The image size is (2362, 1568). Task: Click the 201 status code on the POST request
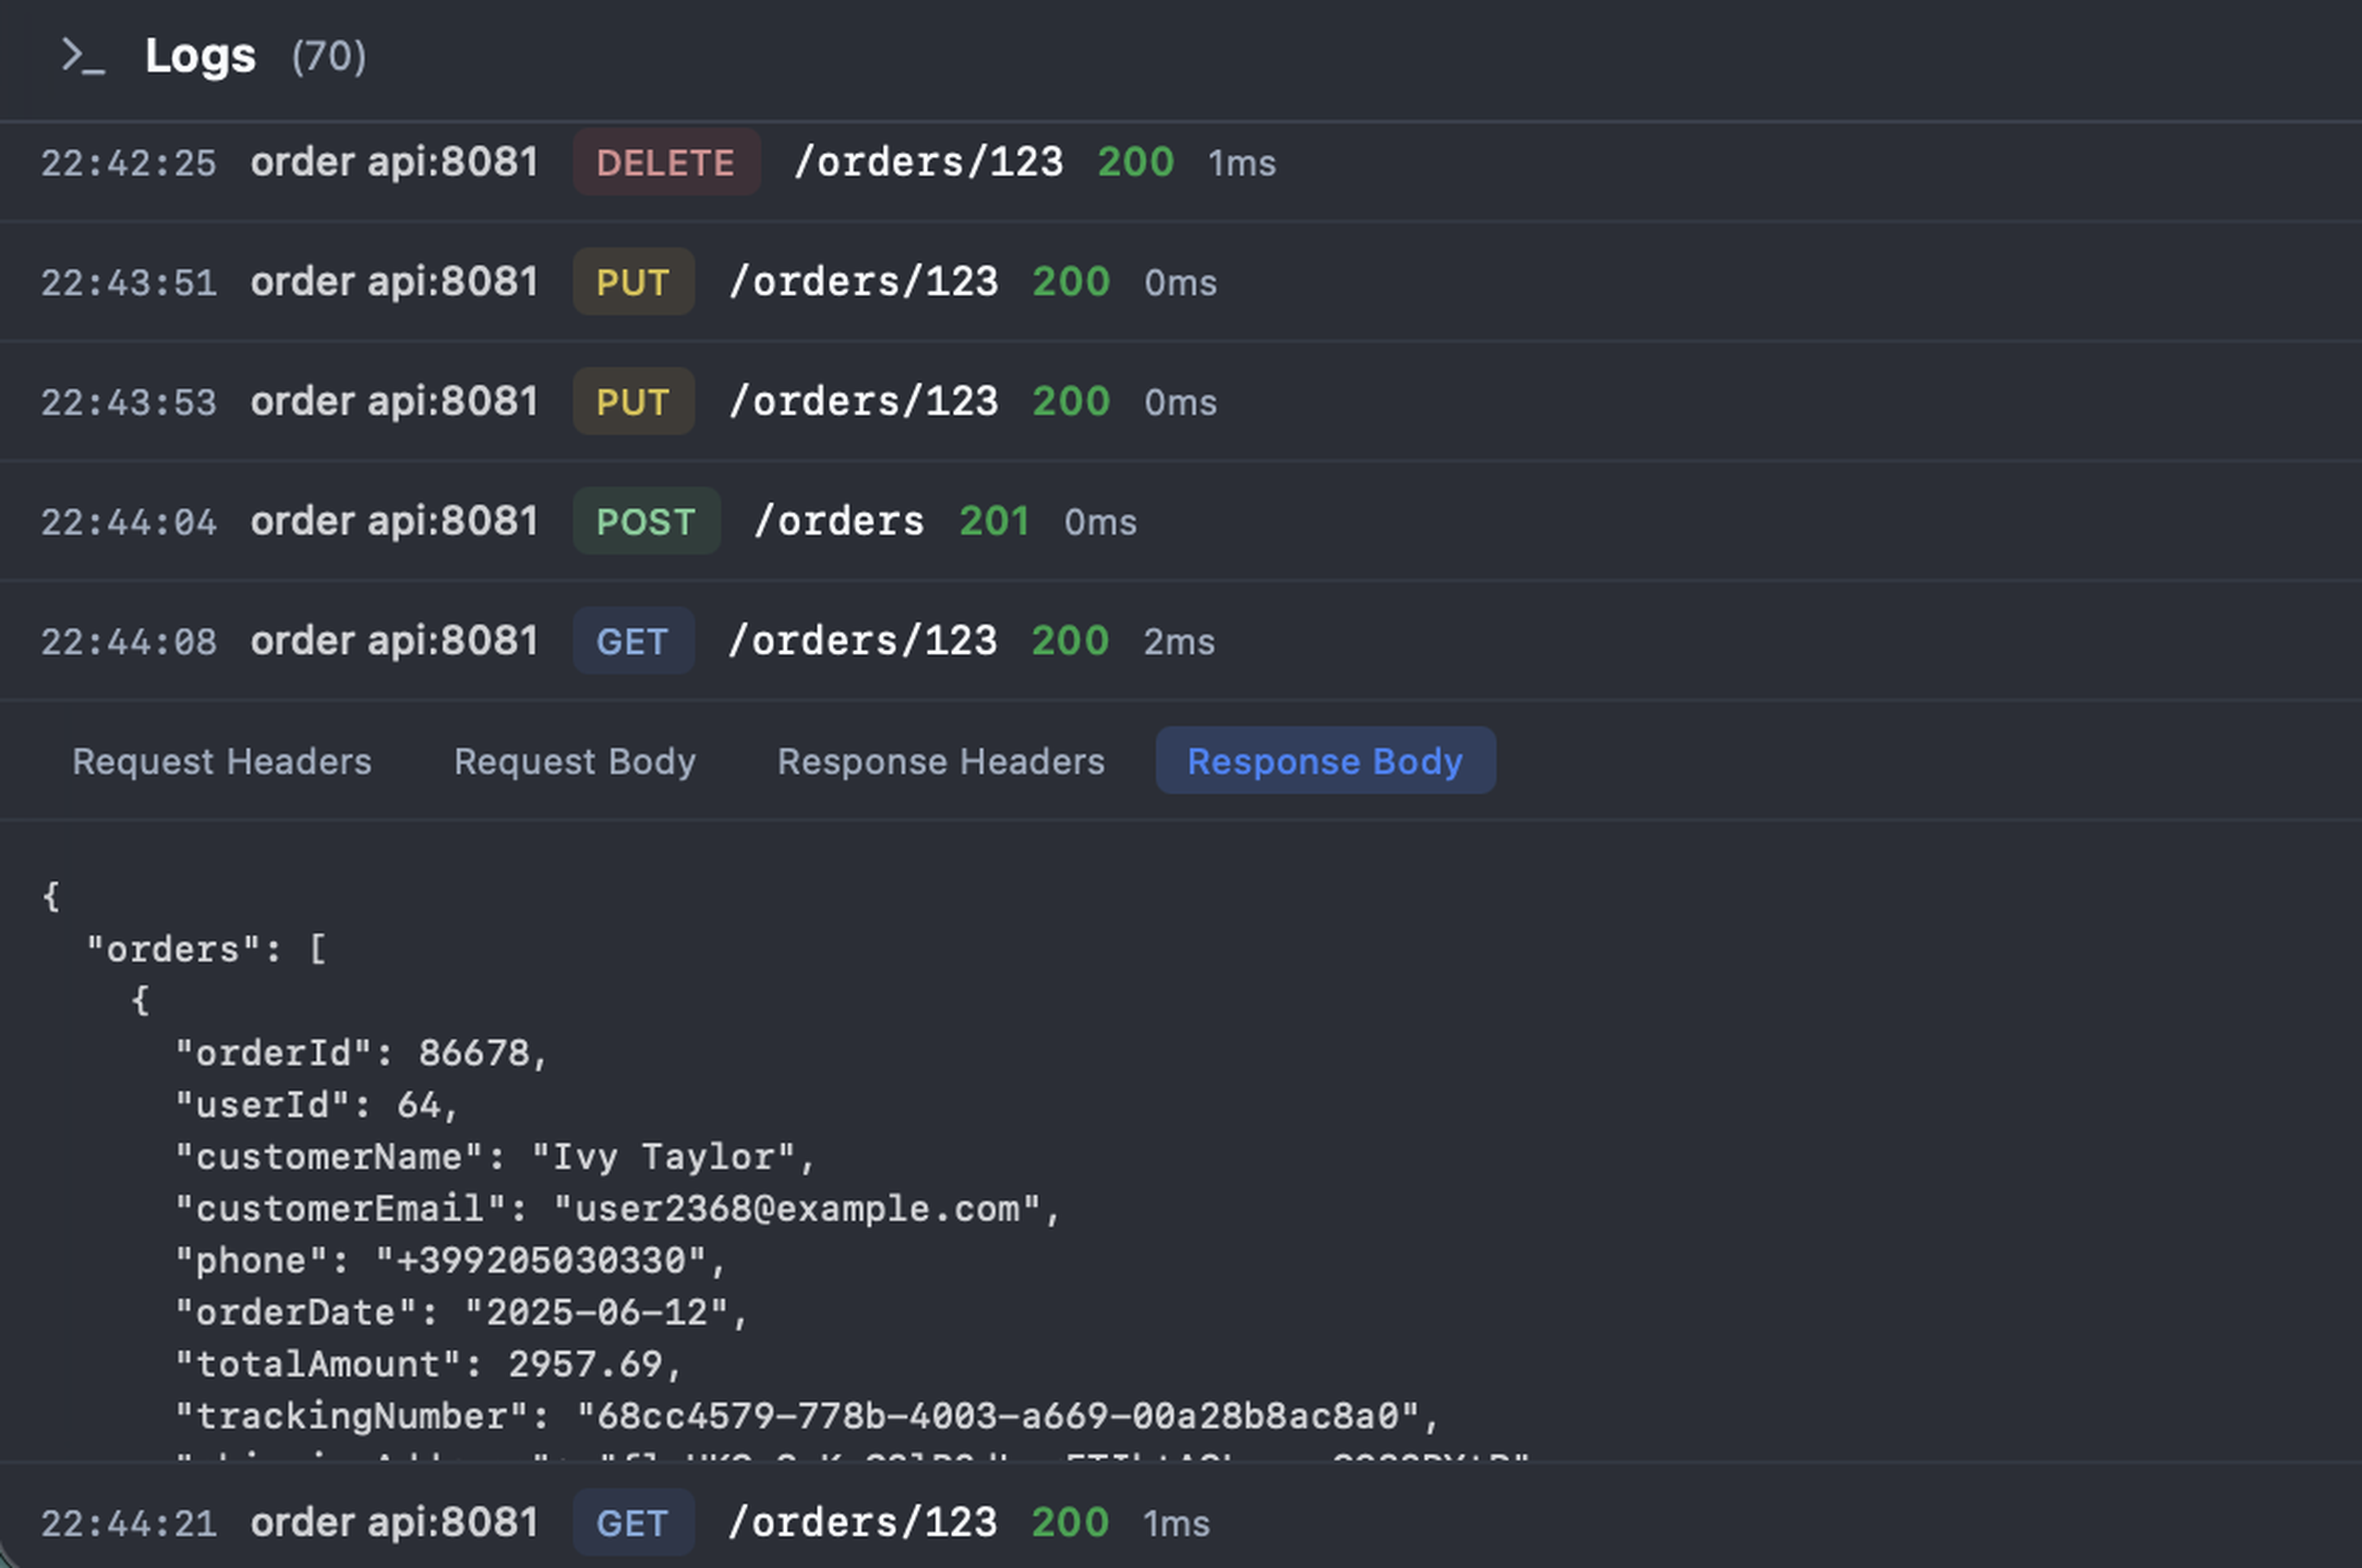pyautogui.click(x=994, y=520)
